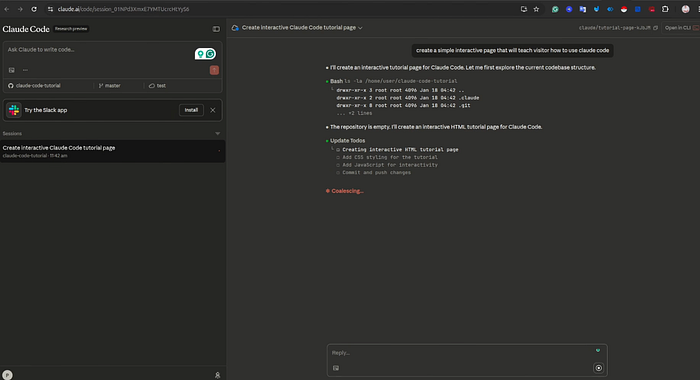This screenshot has width=700, height=380.
Task: Go forward in browser history
Action: point(20,9)
